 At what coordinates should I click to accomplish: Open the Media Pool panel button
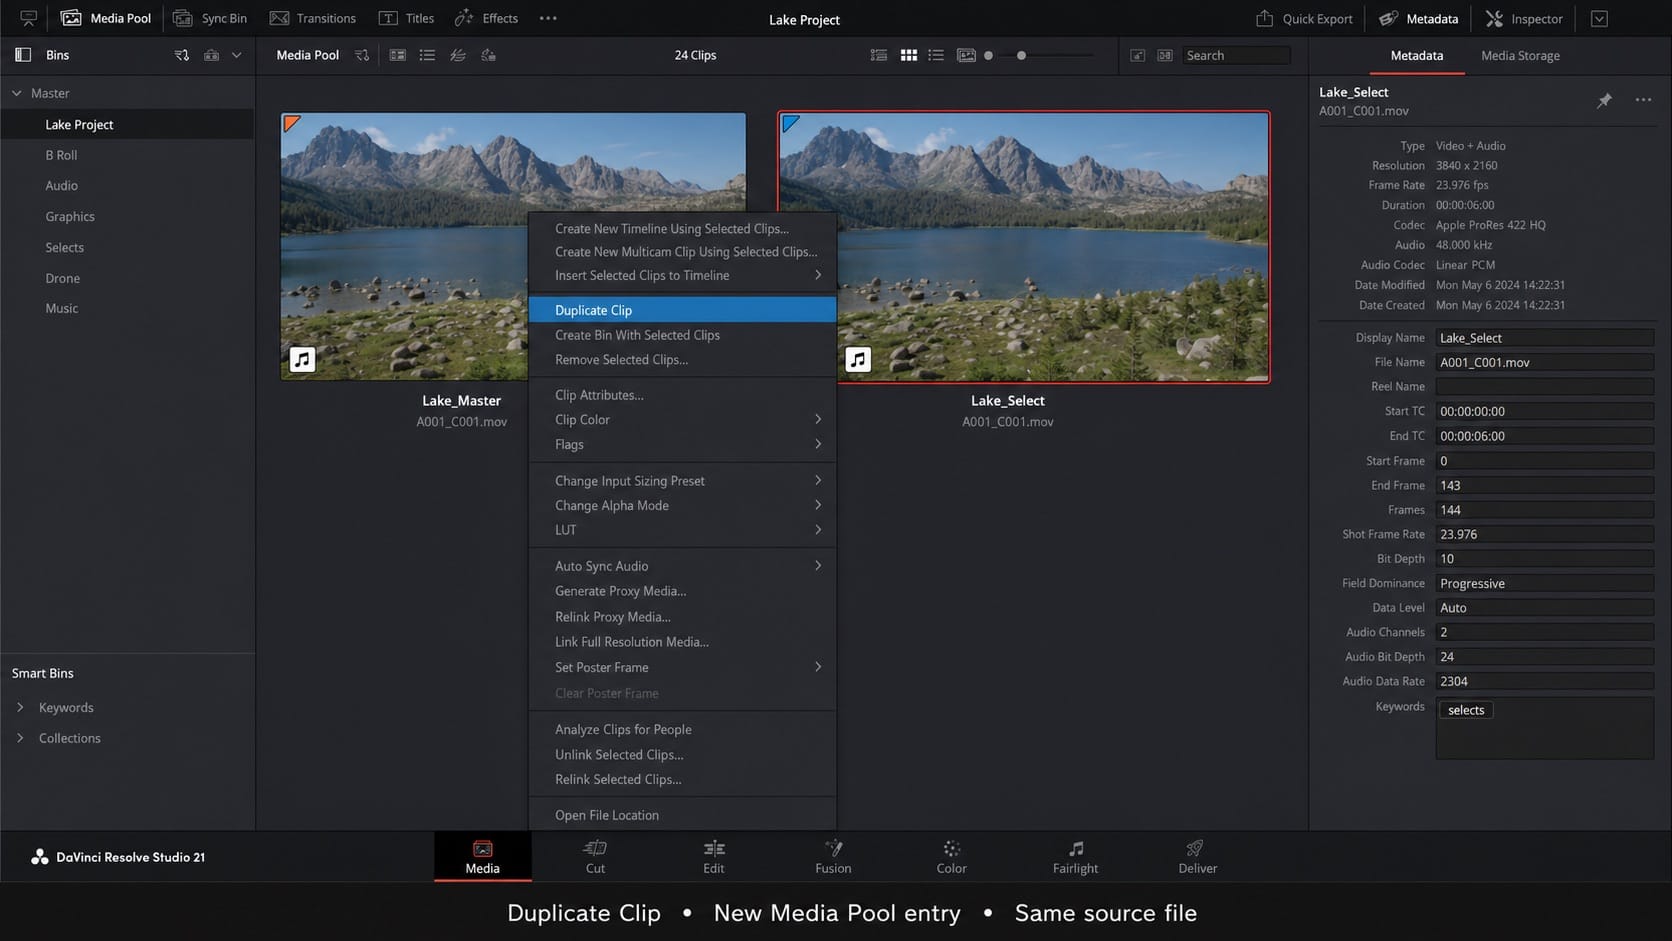[x=106, y=18]
